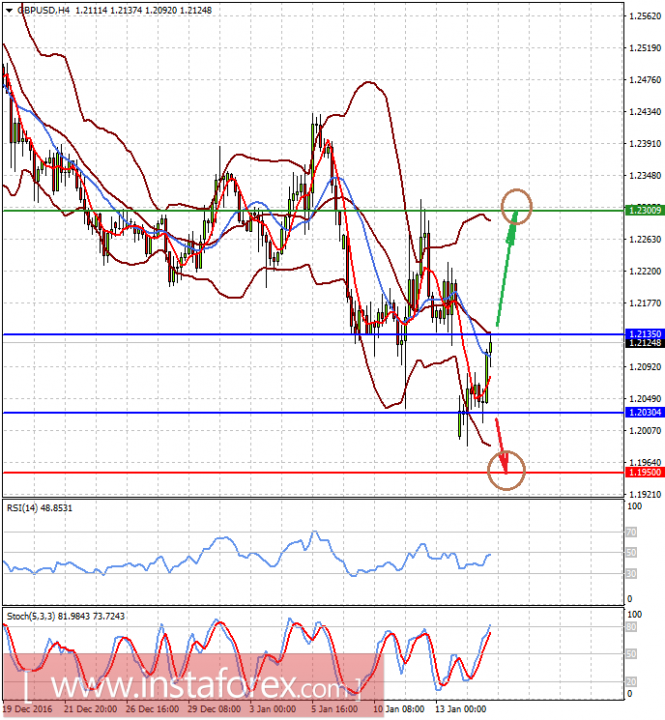Screen dimensions: 665x720
Task: Click the chart shift triangle at top-left
Action: pyautogui.click(x=6, y=9)
